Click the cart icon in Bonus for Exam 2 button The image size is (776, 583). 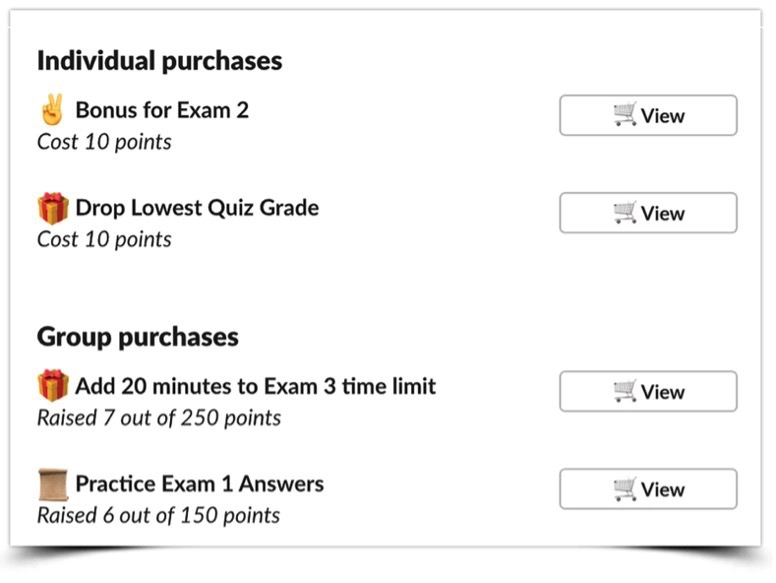625,114
